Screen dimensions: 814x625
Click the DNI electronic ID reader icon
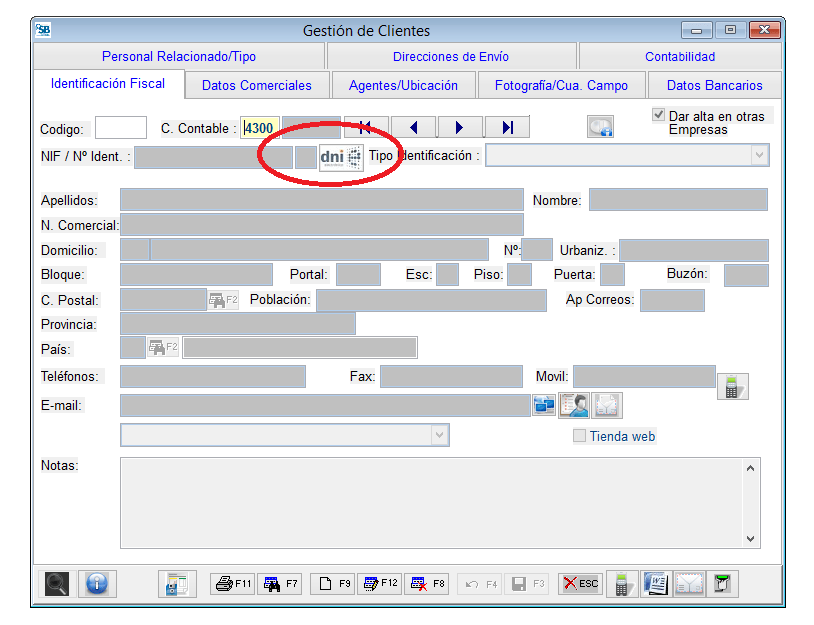(x=341, y=158)
